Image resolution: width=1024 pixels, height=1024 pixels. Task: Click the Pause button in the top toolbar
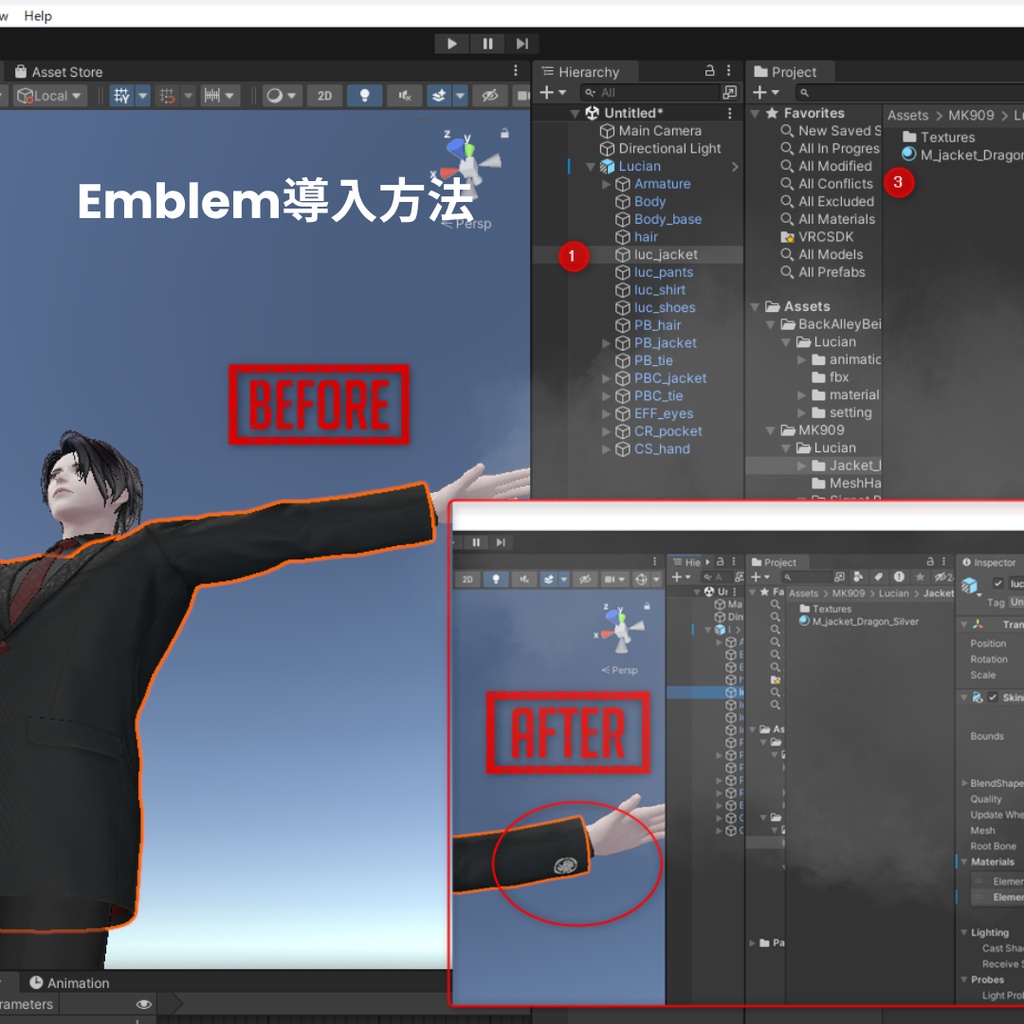(487, 44)
